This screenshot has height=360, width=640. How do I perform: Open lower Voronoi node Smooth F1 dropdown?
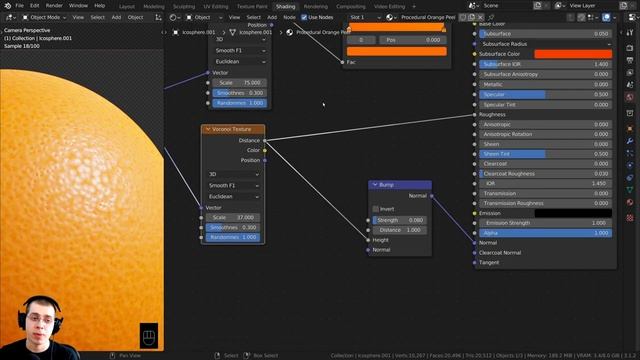point(233,185)
